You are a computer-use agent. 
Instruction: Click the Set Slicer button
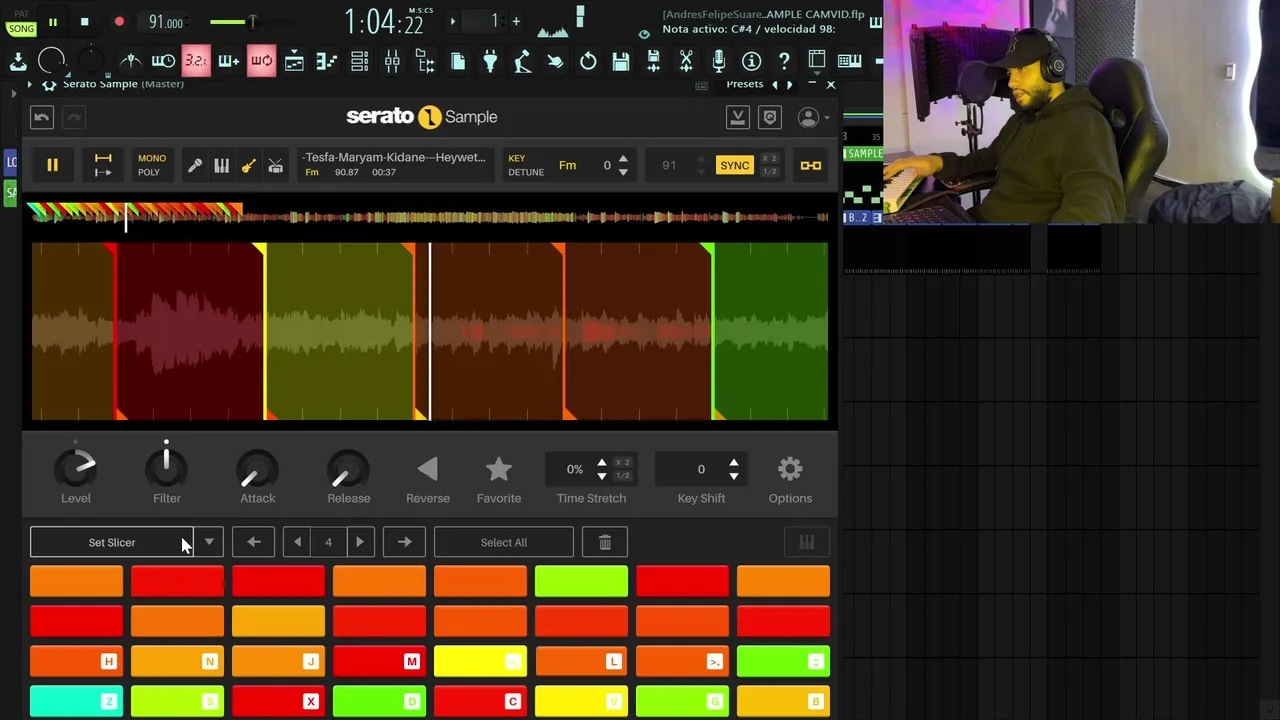point(112,542)
